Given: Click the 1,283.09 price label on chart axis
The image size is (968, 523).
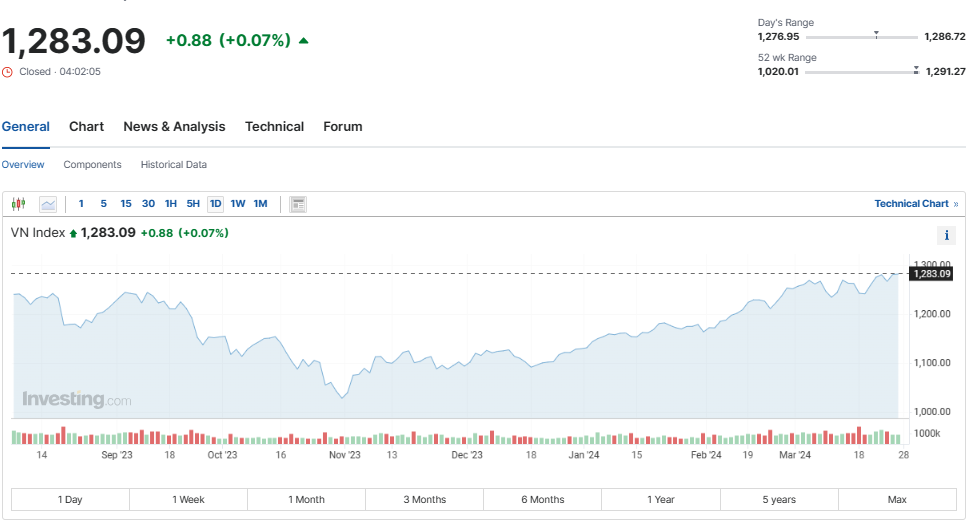Looking at the screenshot, I should click(x=931, y=273).
